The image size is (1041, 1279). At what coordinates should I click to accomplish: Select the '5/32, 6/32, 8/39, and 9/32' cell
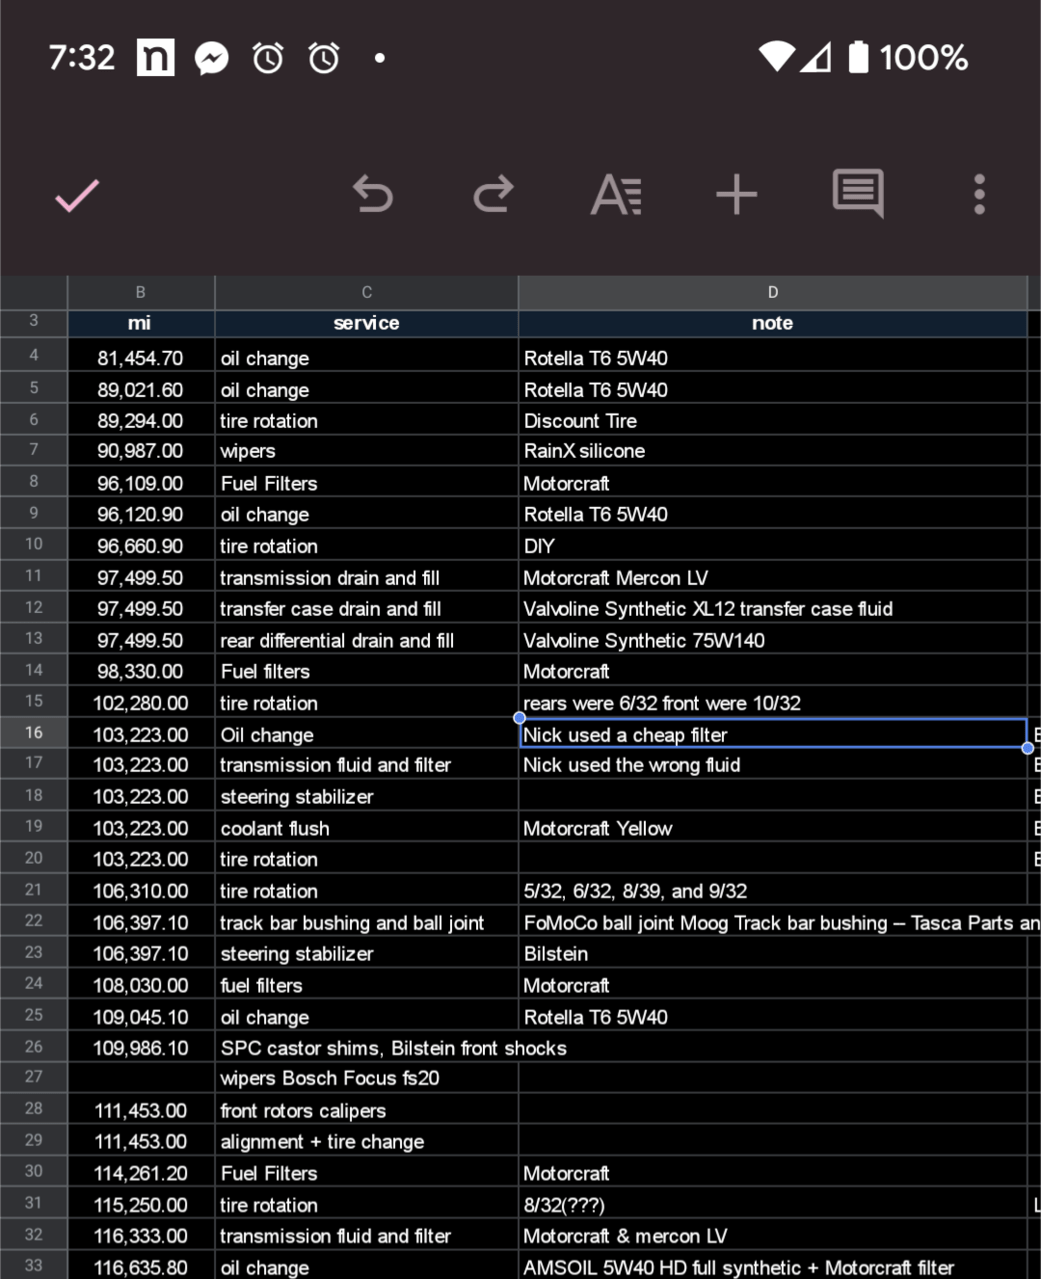pos(773,891)
